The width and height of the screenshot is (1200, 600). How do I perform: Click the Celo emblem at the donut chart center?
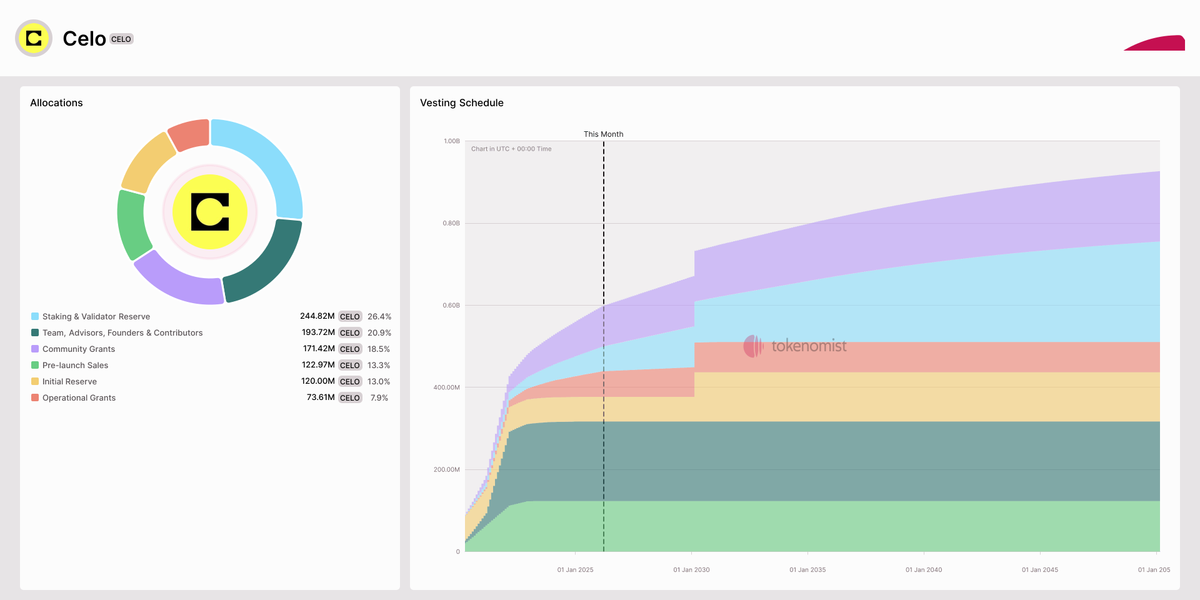[x=208, y=212]
